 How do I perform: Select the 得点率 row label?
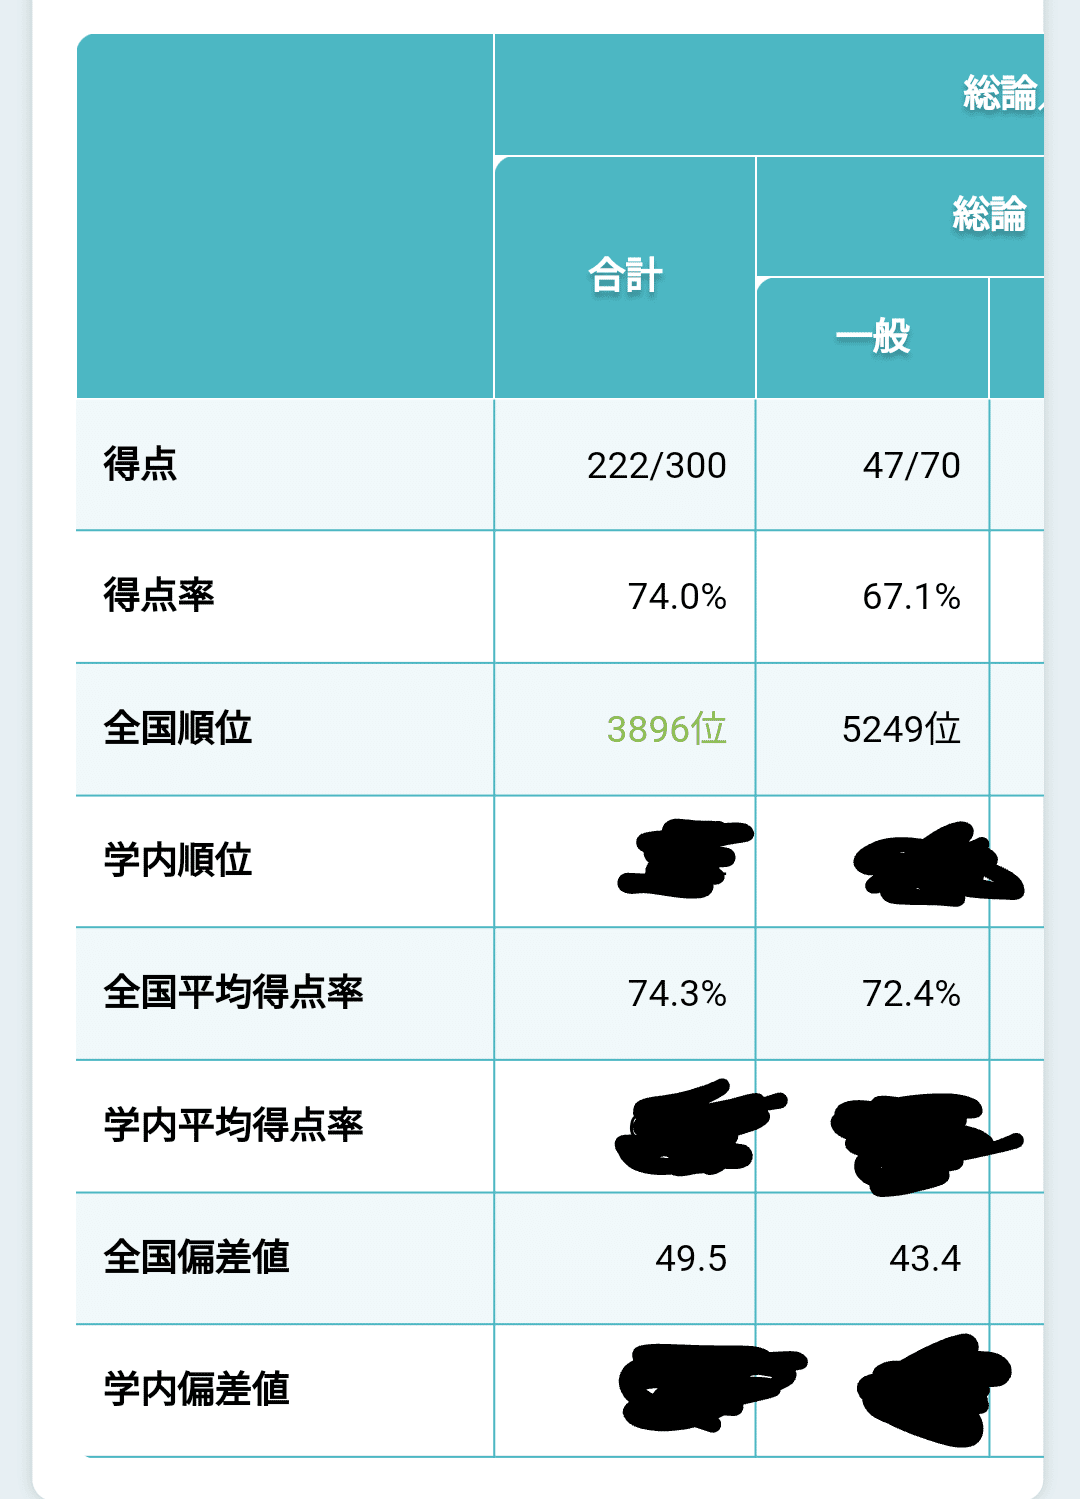159,595
